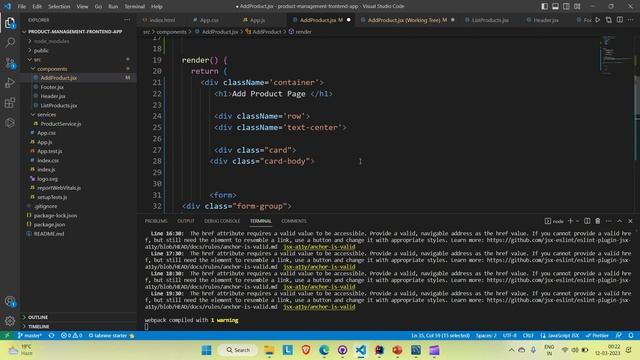Viewport: 640px width, 360px height.
Task: Click the first jsx-a11y/anchor-is-valid terminal link
Action: point(319,247)
